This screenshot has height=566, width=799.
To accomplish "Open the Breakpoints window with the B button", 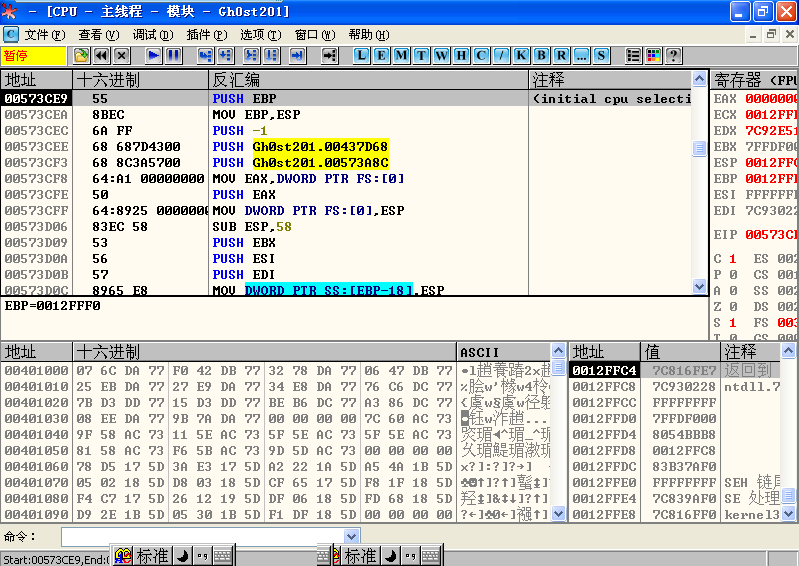I will (541, 56).
